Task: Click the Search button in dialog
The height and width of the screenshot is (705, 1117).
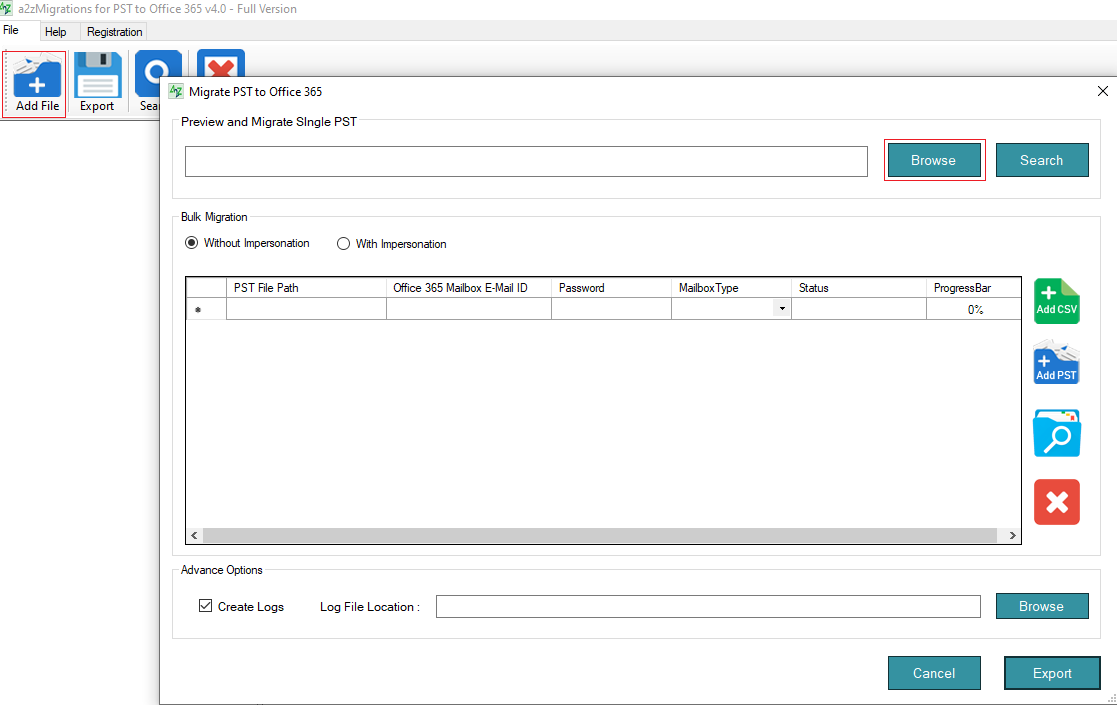Action: pyautogui.click(x=1041, y=160)
